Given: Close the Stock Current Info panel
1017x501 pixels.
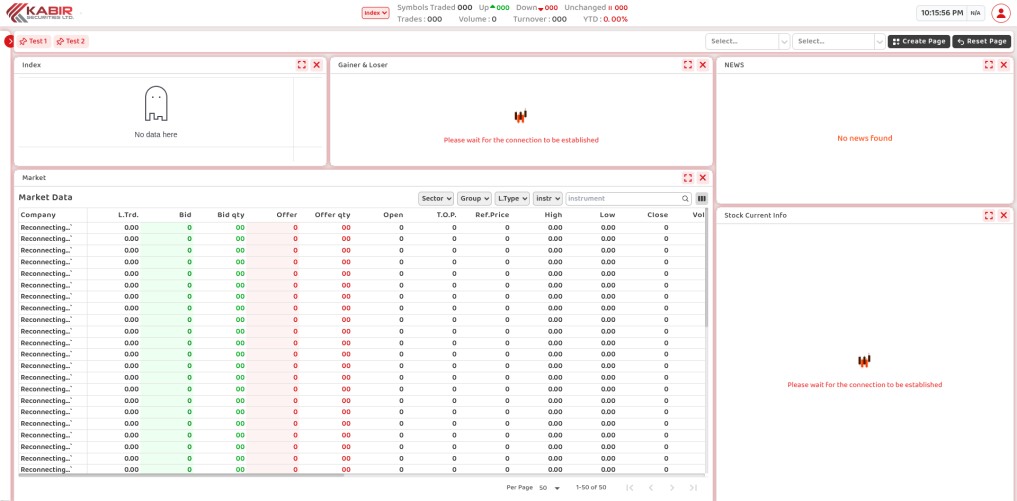Looking at the screenshot, I should (x=1003, y=215).
